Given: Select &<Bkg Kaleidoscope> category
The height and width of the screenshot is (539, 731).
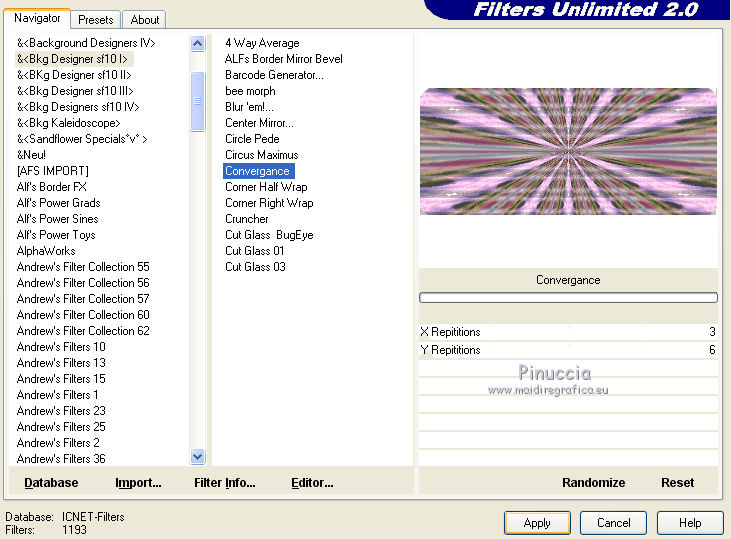Looking at the screenshot, I should coord(69,123).
